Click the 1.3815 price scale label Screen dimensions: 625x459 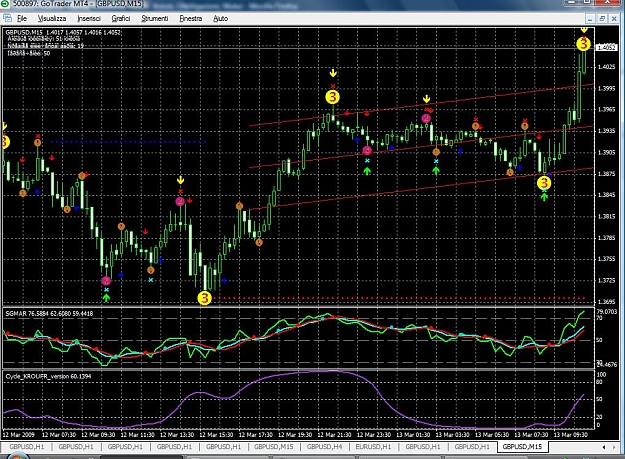click(606, 216)
